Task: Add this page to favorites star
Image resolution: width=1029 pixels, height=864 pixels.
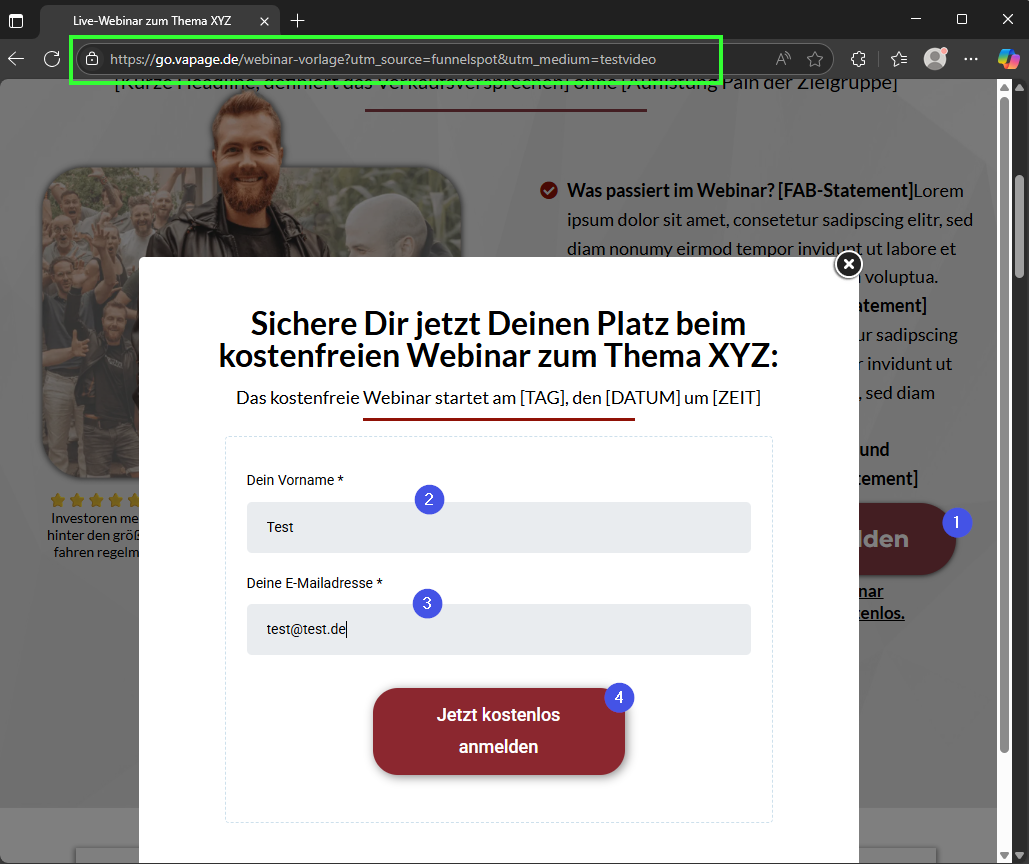Action: pos(815,59)
